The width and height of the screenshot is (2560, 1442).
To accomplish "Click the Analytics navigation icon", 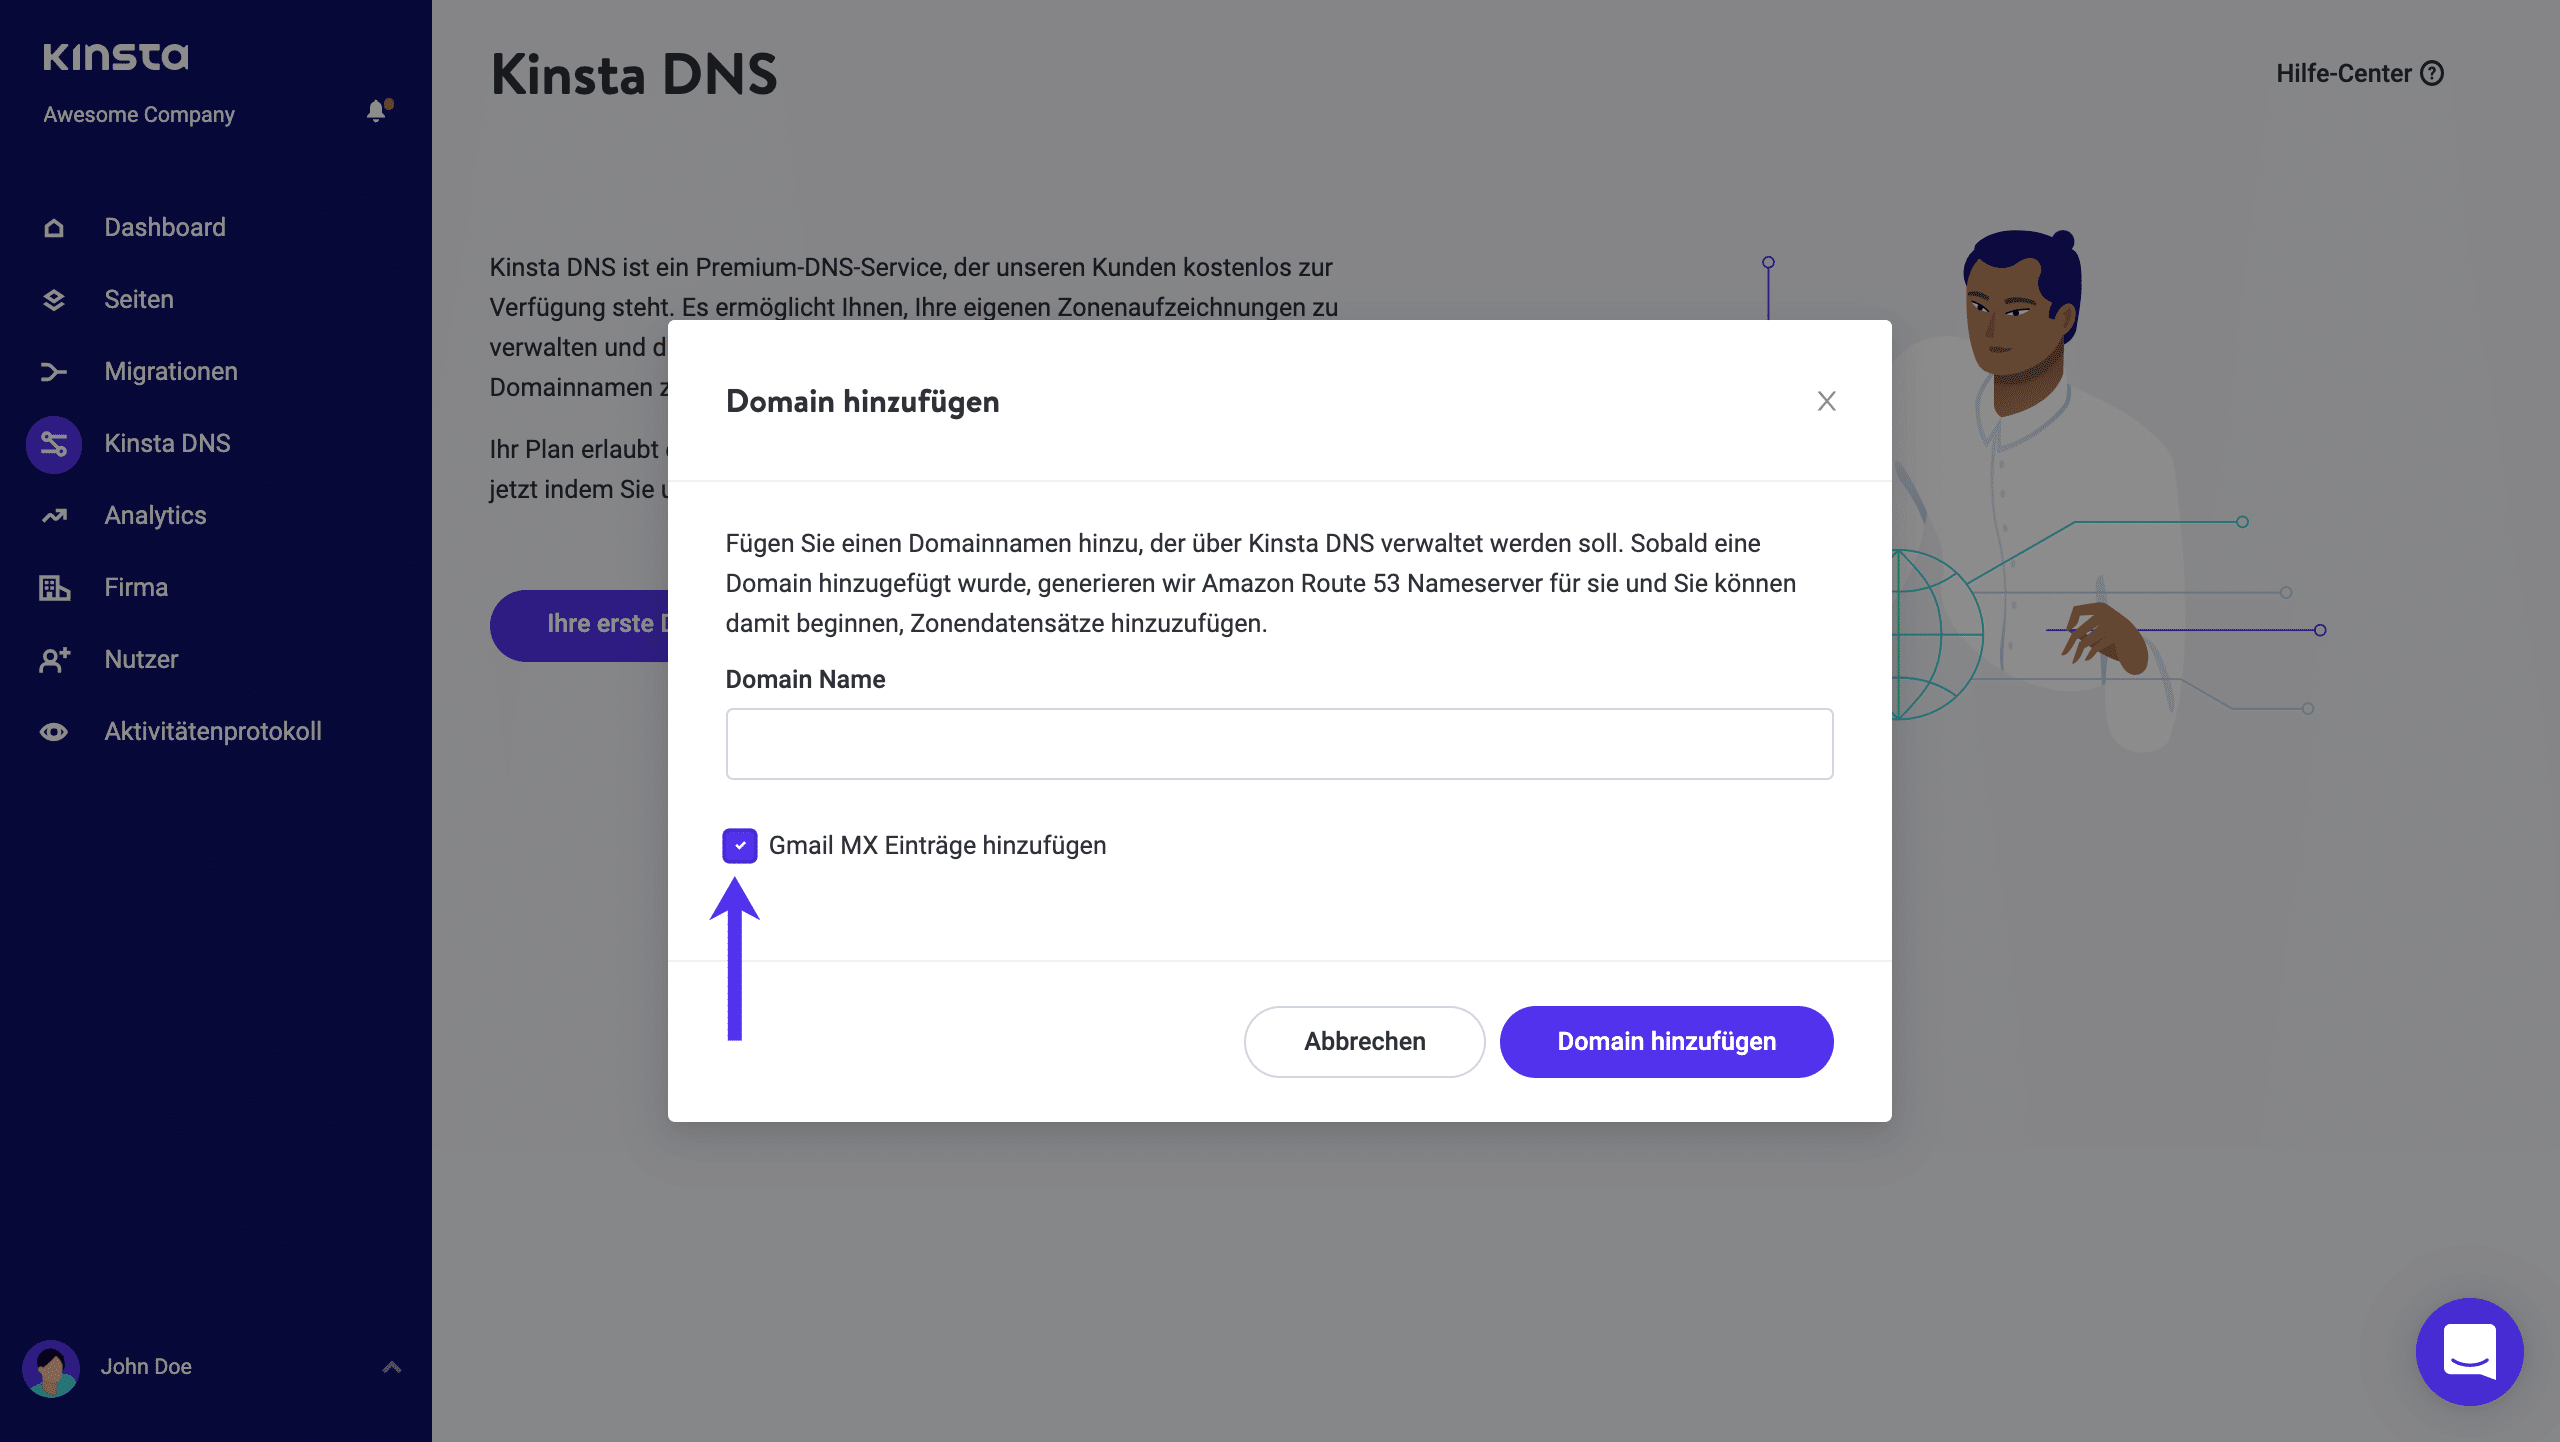I will (x=53, y=515).
